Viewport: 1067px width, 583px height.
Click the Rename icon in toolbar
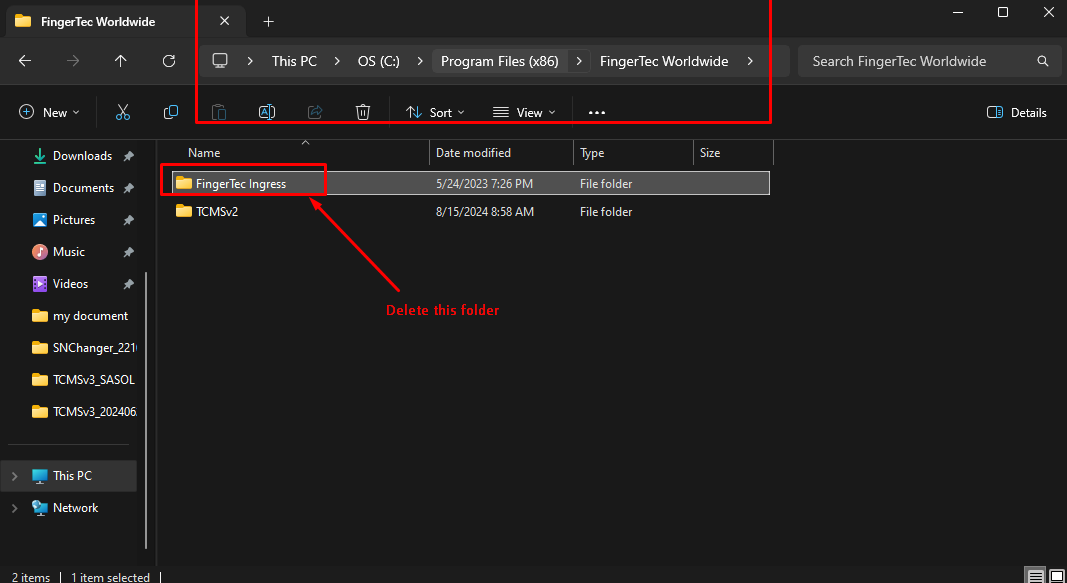click(x=267, y=112)
